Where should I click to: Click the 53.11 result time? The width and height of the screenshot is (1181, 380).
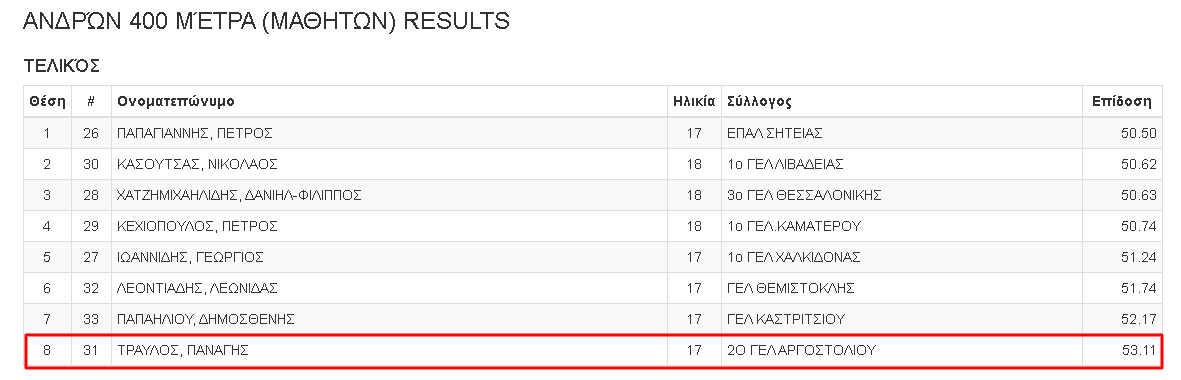(x=1138, y=351)
